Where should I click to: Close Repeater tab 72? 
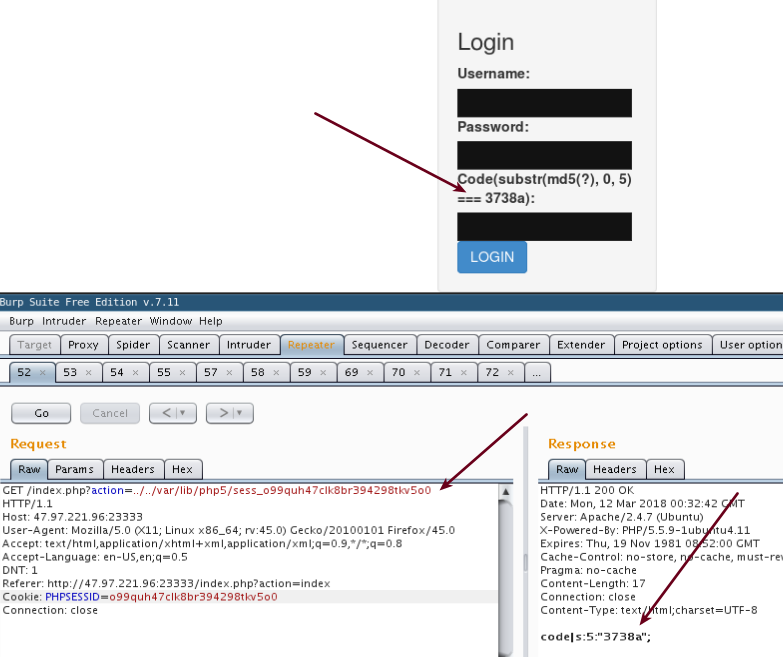tap(510, 372)
